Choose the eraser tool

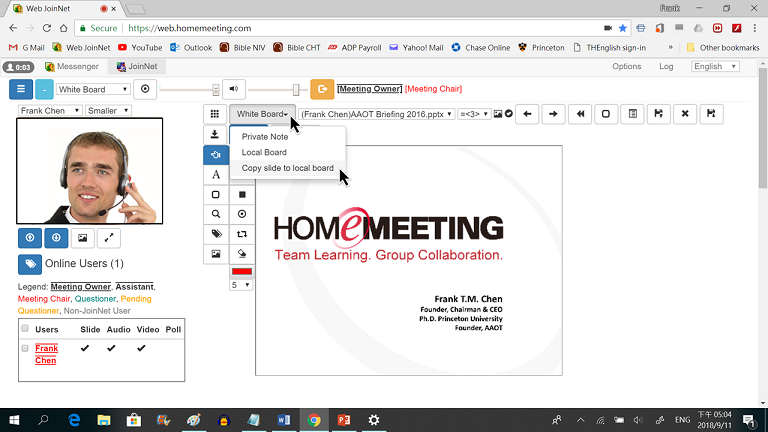pos(242,253)
